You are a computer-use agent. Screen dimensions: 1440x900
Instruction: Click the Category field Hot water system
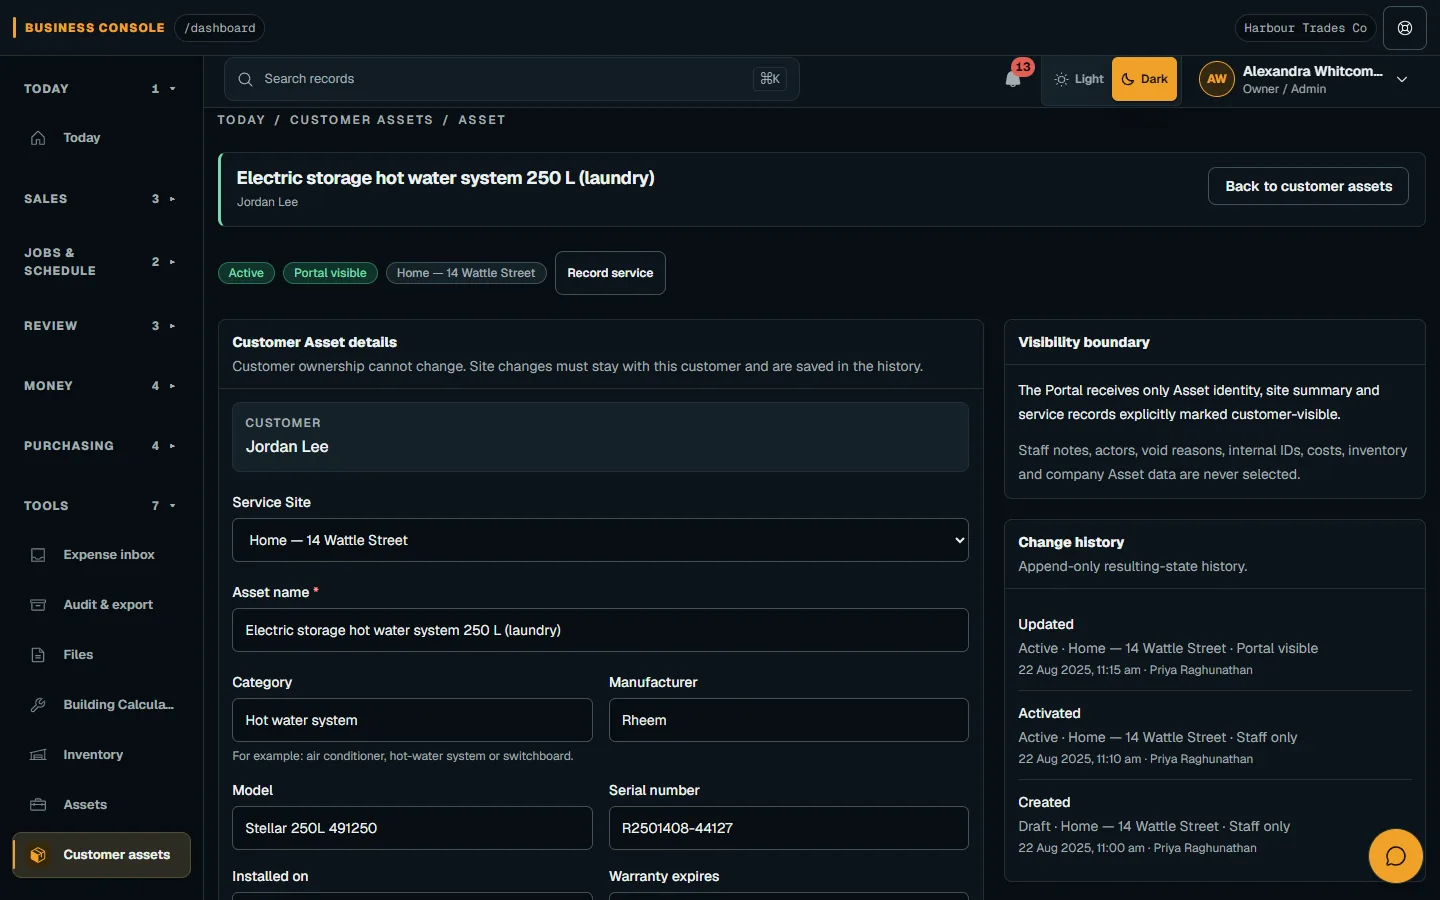[412, 720]
